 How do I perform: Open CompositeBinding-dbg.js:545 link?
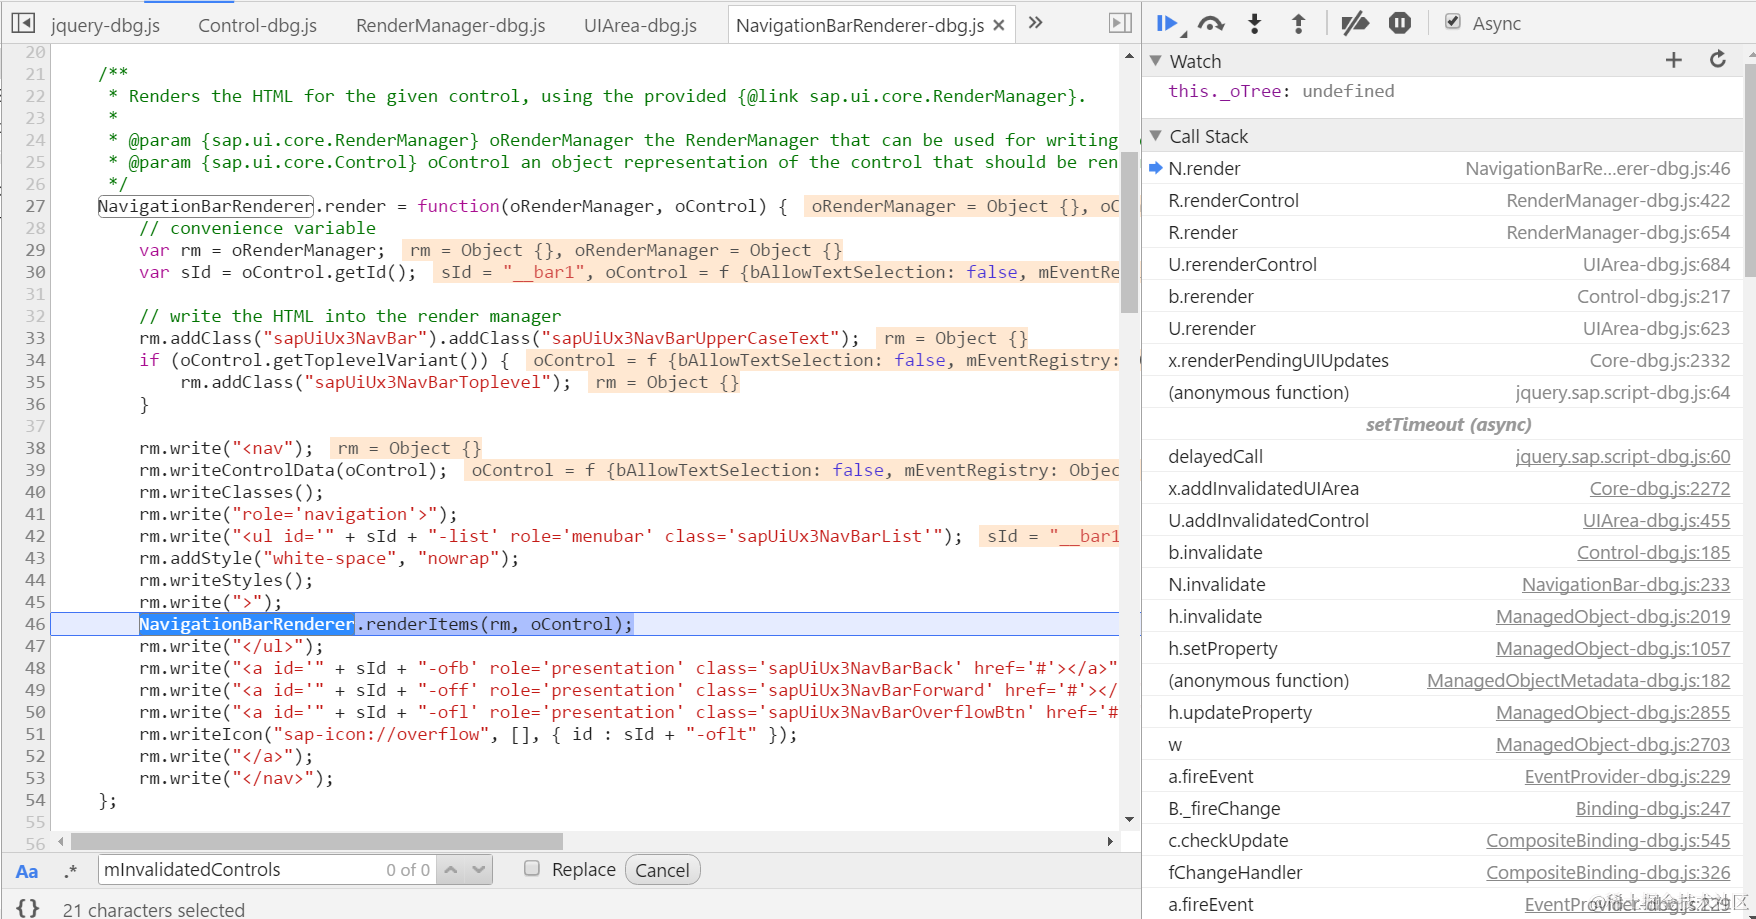coord(1608,841)
